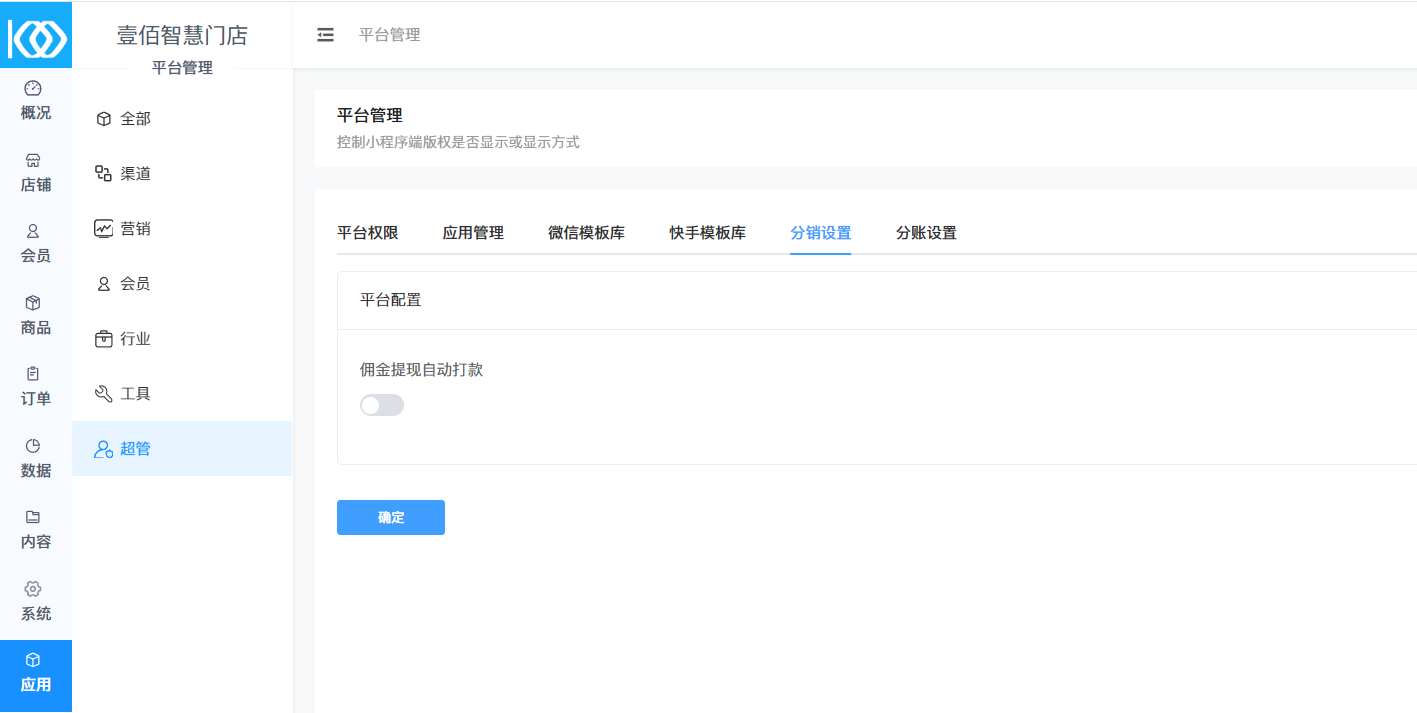Switch to 平台权限 tab
Image resolution: width=1417 pixels, height=713 pixels.
tap(368, 233)
